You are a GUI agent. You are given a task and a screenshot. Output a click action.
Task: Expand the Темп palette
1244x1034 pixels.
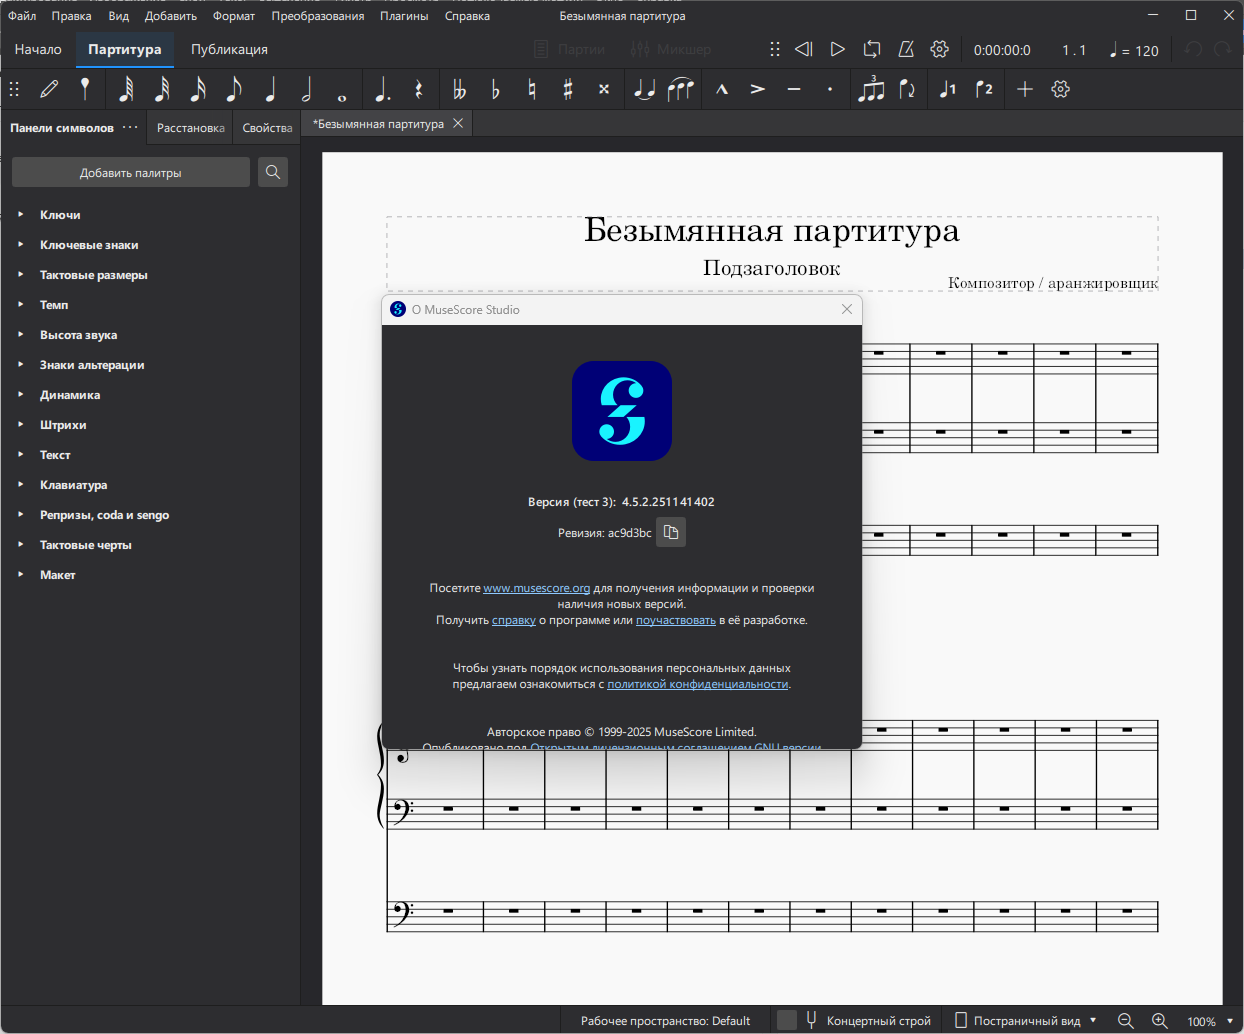pos(20,304)
